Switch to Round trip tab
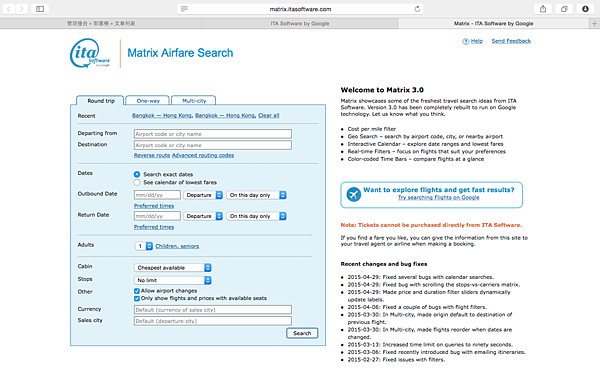The height and width of the screenshot is (375, 600). pos(101,101)
